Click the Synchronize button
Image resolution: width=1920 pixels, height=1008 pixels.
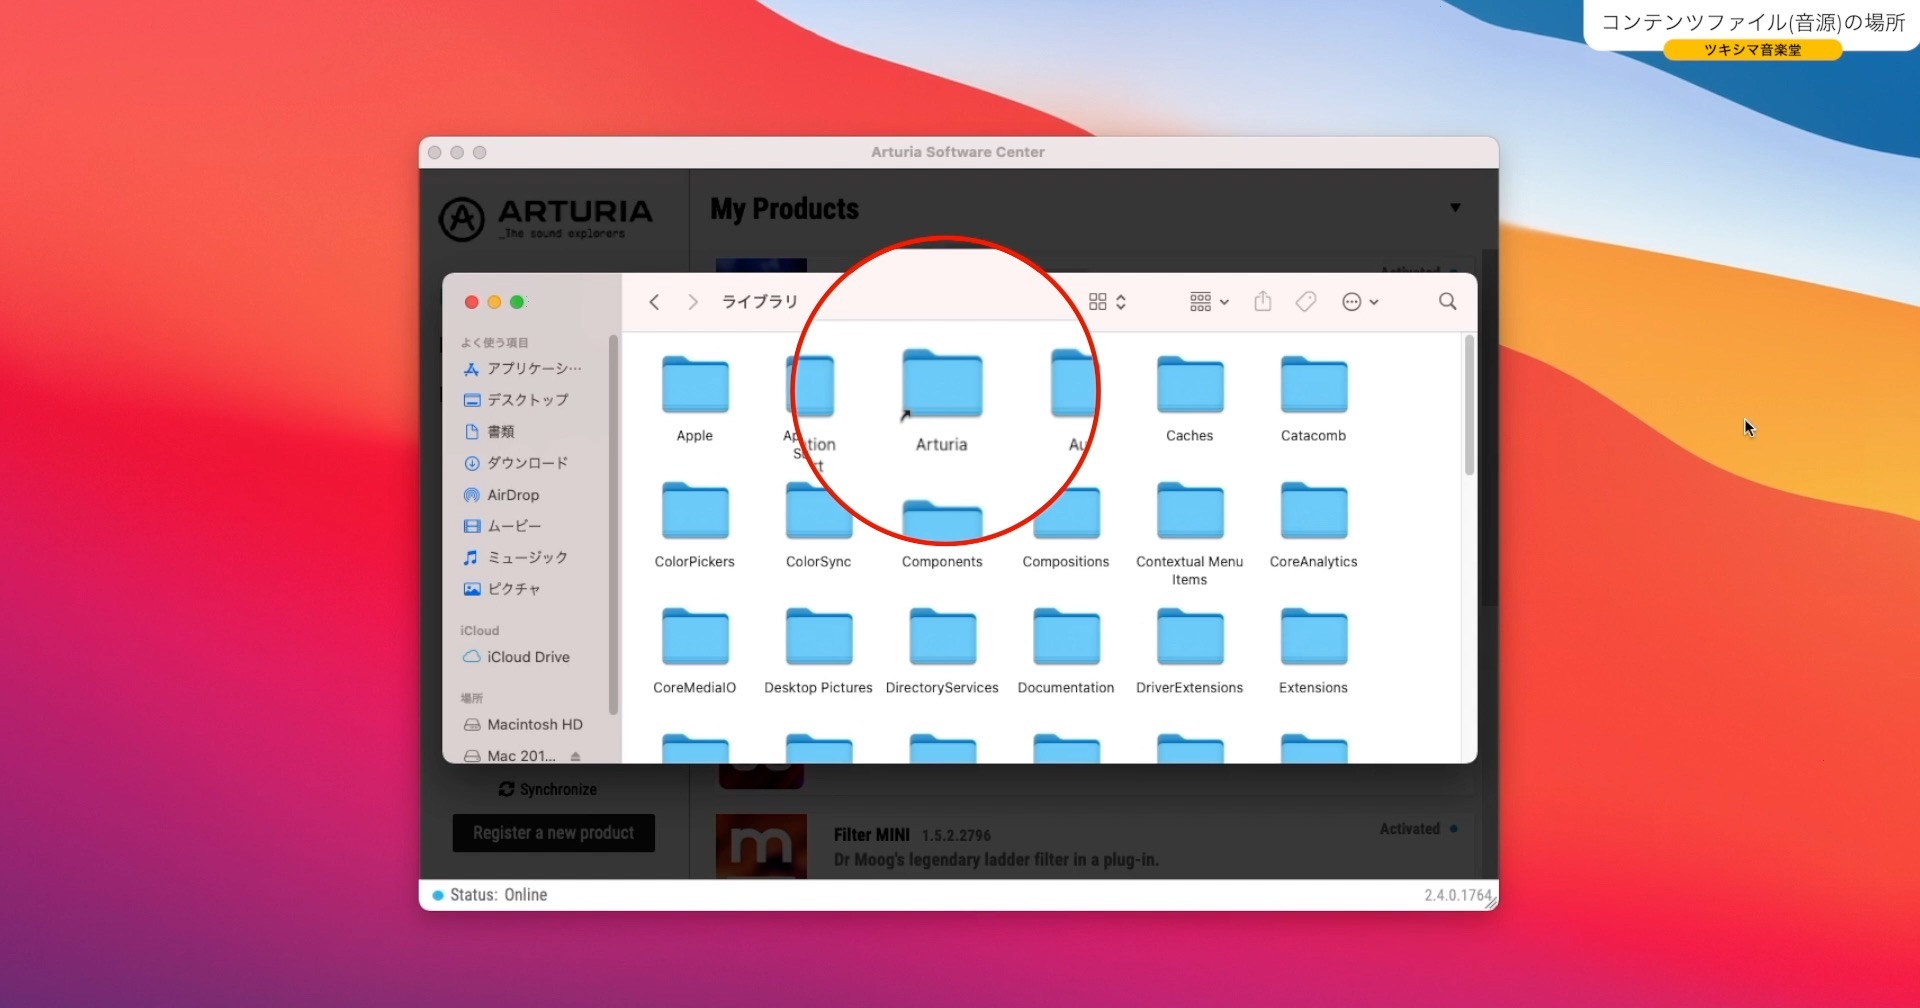[x=548, y=789]
